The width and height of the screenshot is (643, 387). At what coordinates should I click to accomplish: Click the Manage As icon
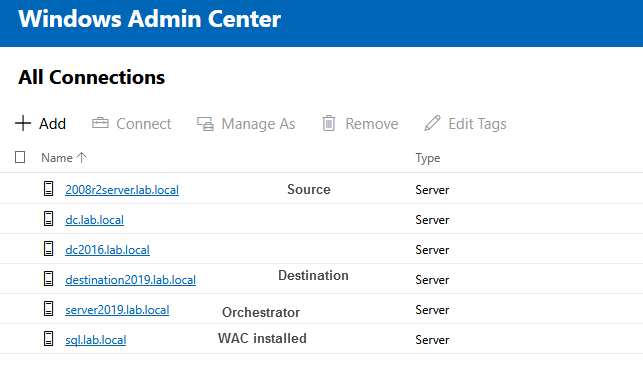point(205,123)
